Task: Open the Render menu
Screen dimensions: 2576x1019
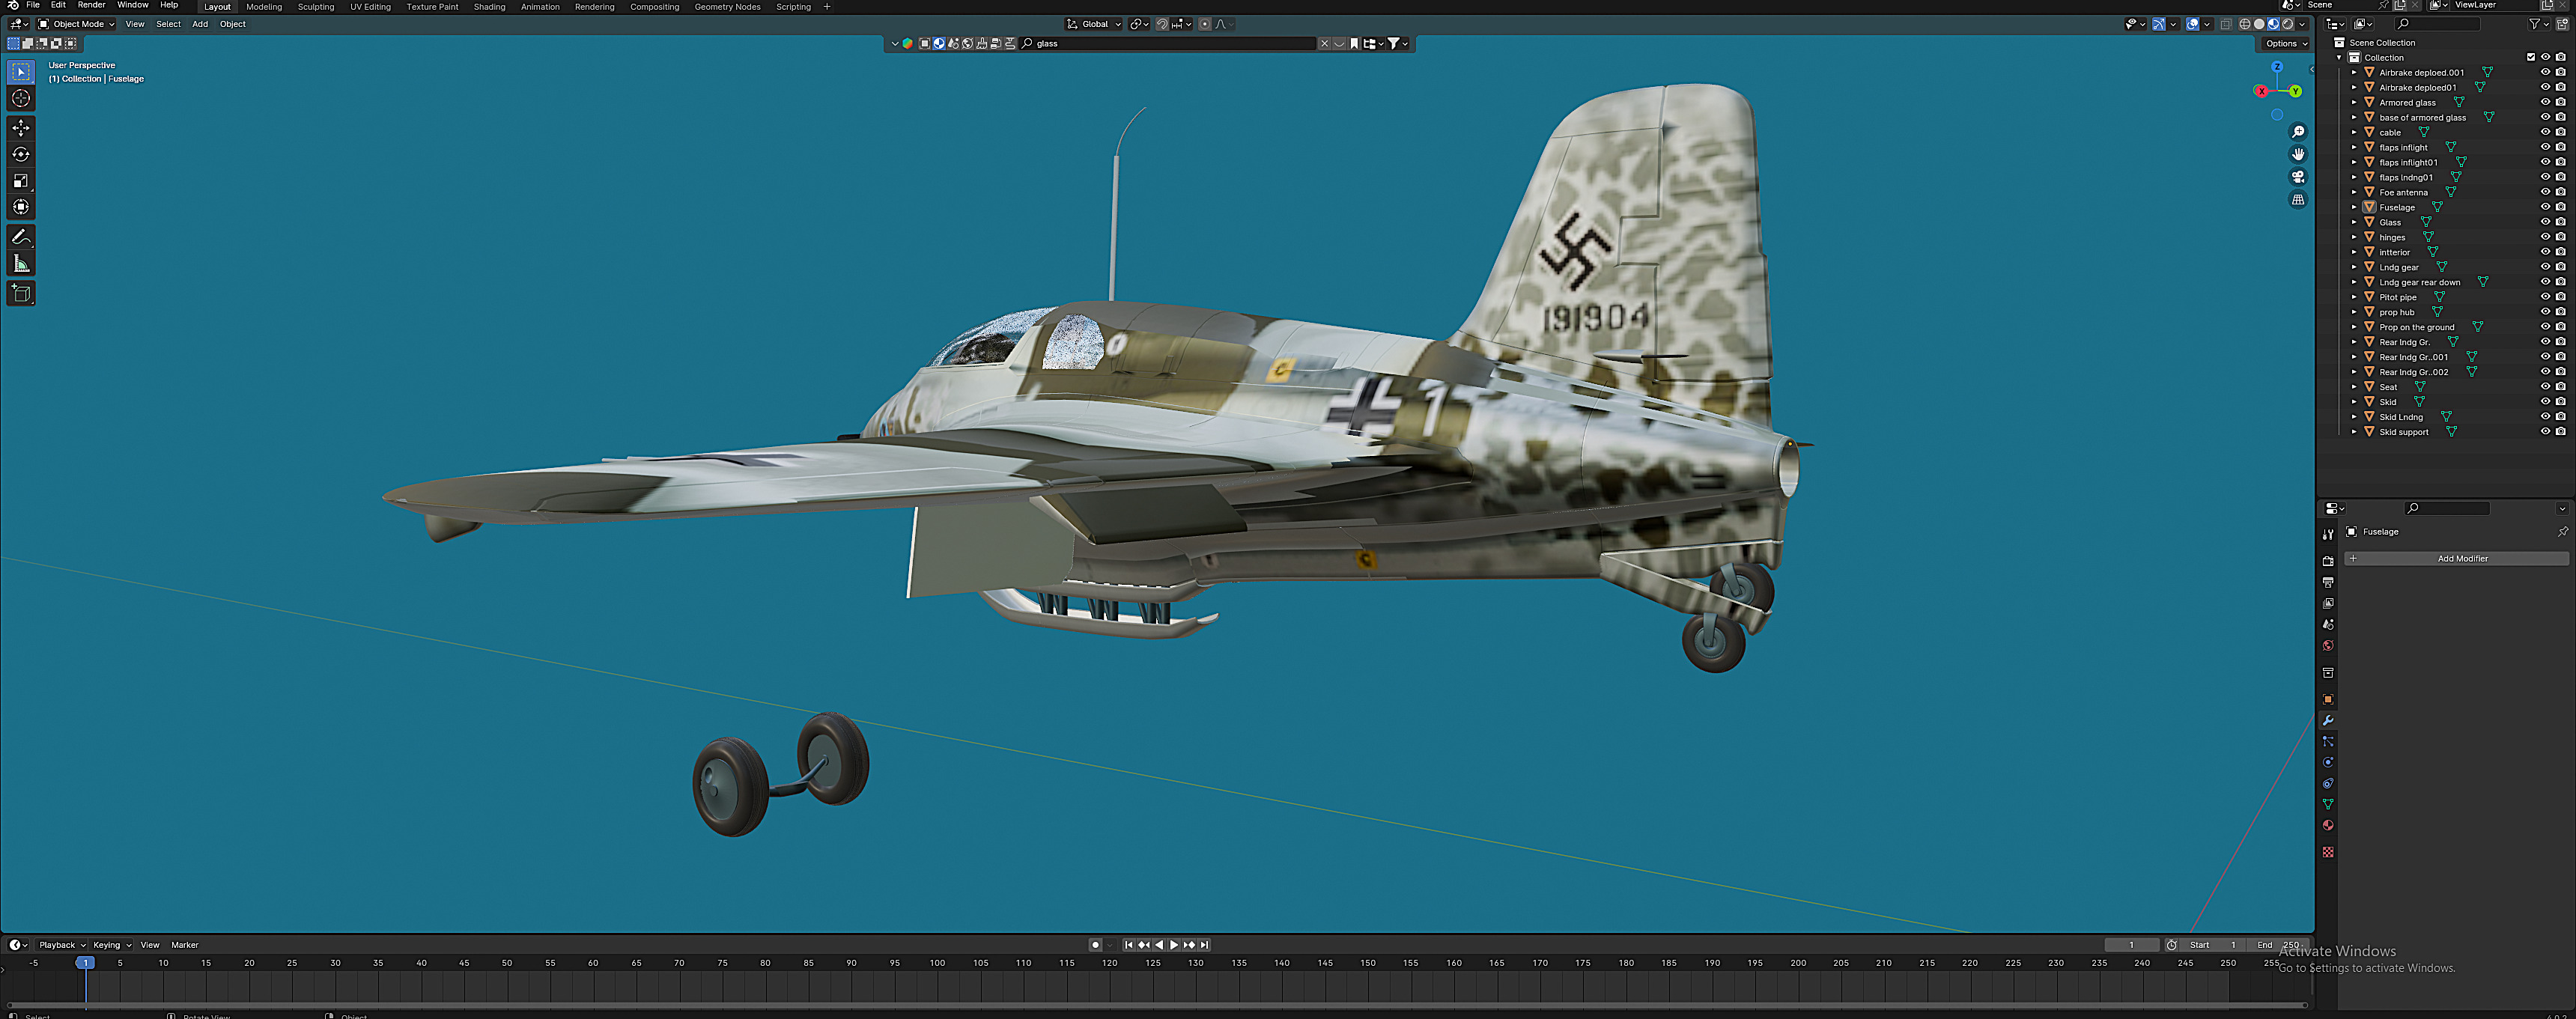Action: (91, 5)
